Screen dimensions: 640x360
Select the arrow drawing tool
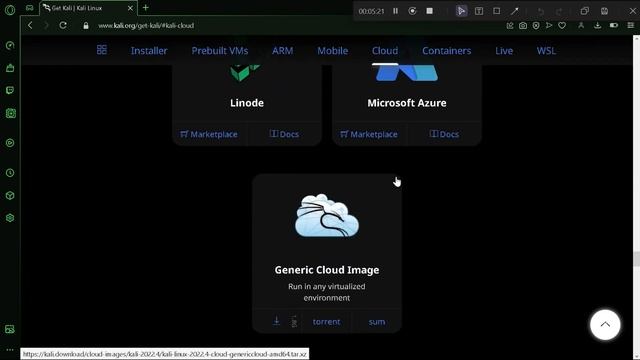point(514,11)
